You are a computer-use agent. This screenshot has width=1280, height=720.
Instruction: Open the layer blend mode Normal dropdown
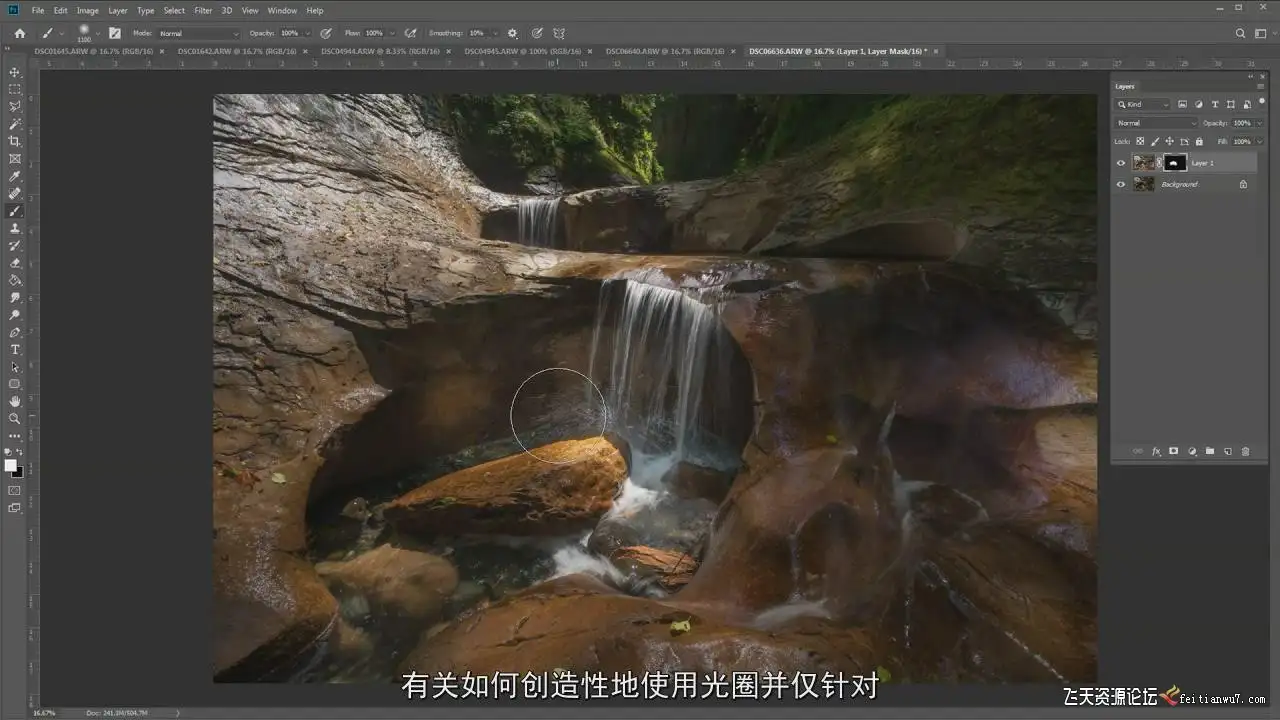[1156, 123]
